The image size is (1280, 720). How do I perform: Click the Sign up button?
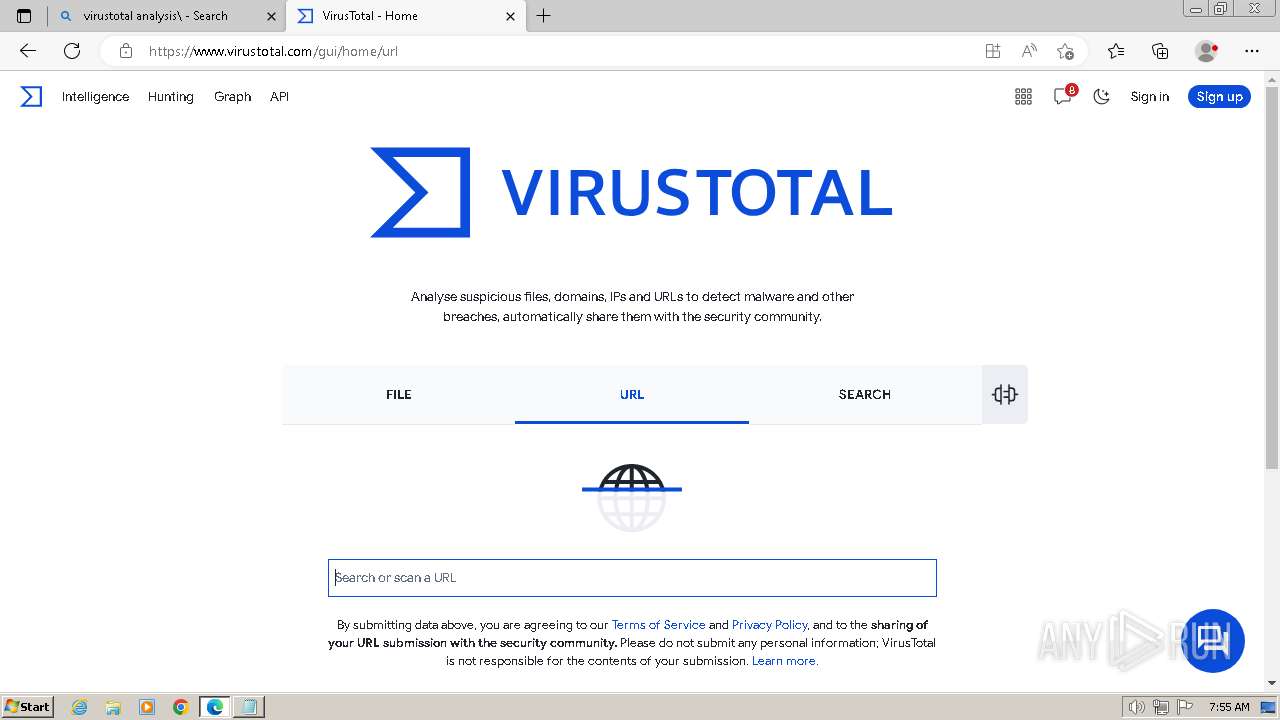[1219, 96]
